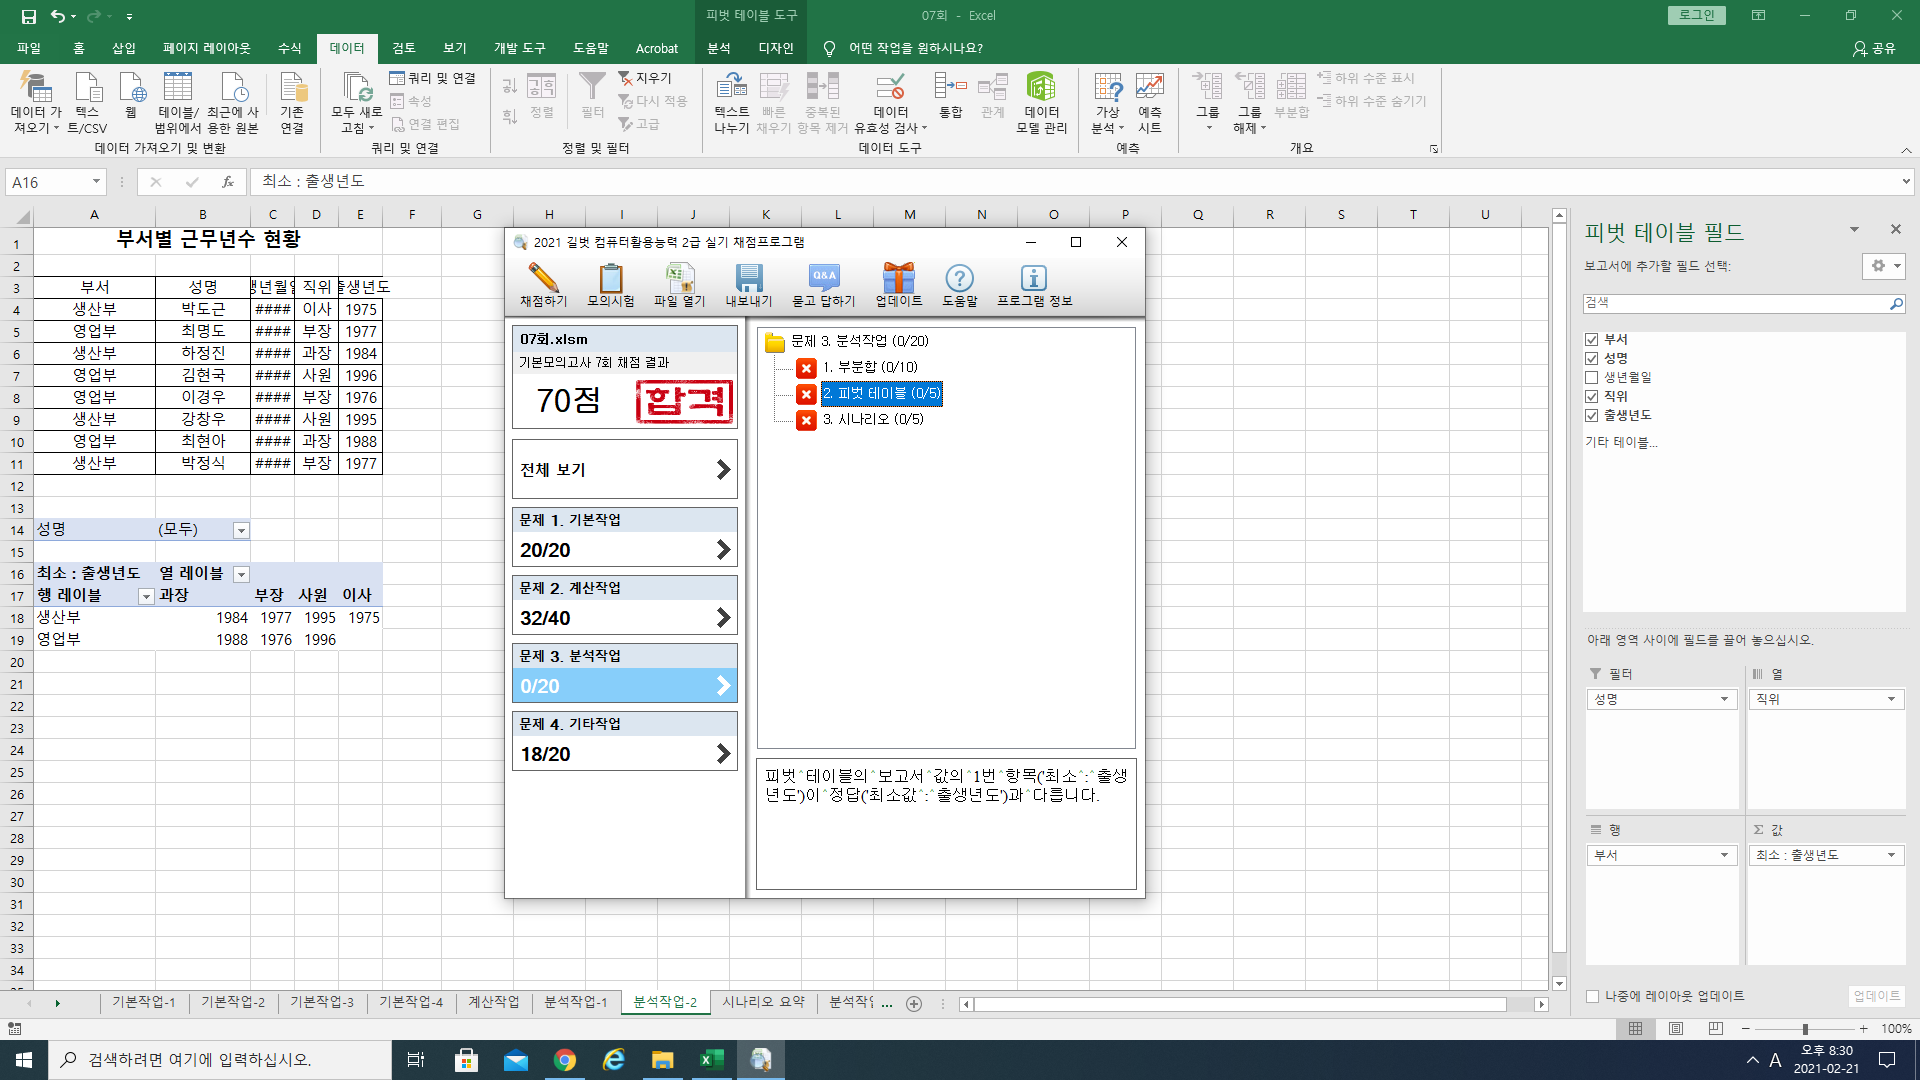The image size is (1920, 1080).
Task: Click the 로그인 button in title bar
Action: point(1697,15)
